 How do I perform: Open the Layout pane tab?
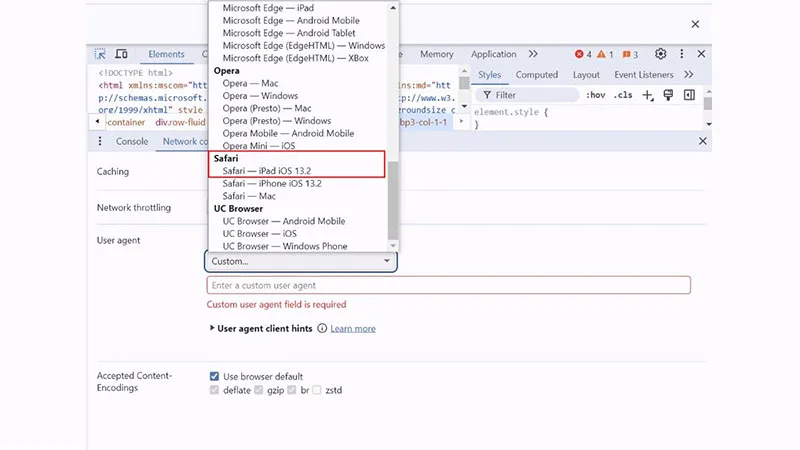[586, 74]
